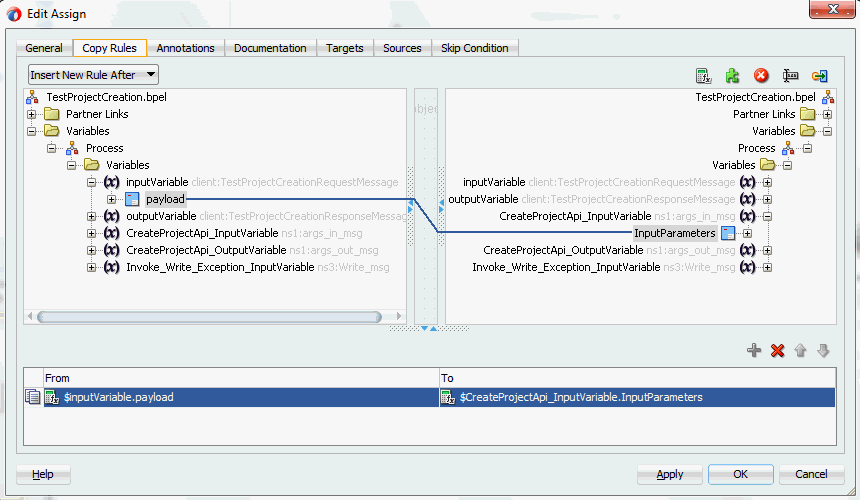Image resolution: width=860 pixels, height=500 pixels.
Task: Expand payload node in left tree
Action: pos(111,200)
